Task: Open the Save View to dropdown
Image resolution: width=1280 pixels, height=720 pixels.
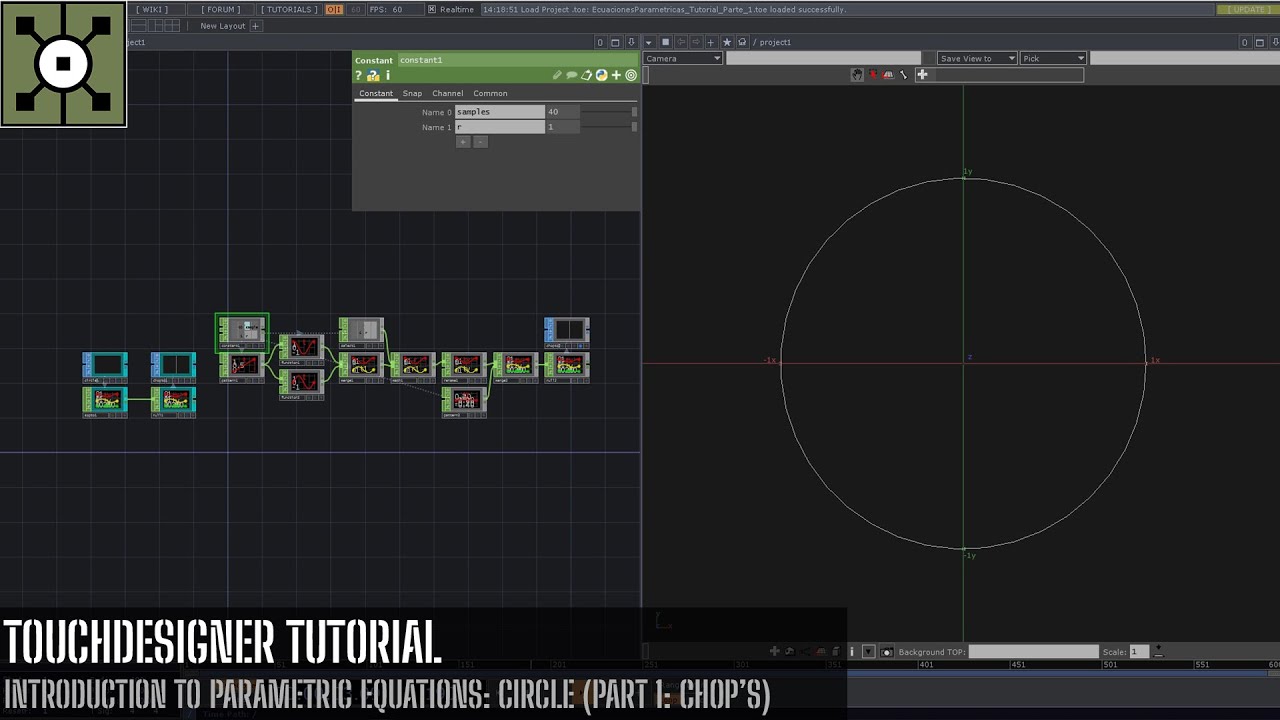Action: pos(977,58)
